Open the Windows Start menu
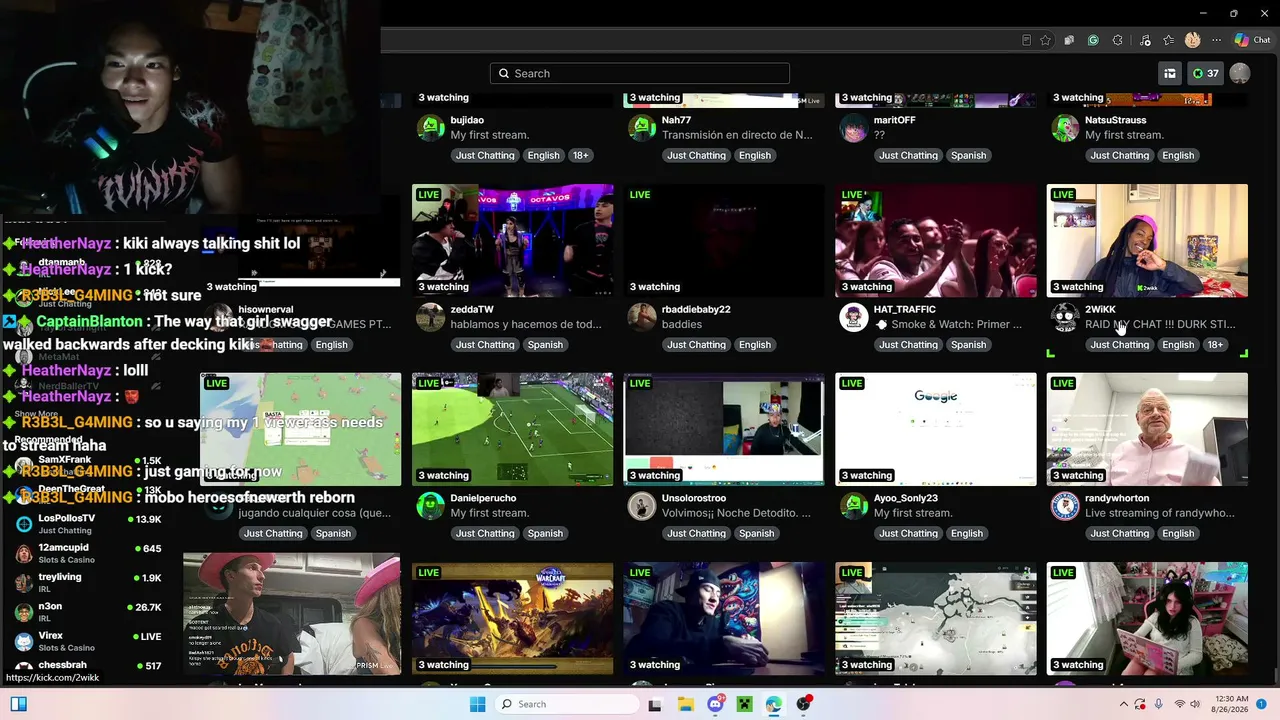This screenshot has width=1280, height=720. point(477,704)
